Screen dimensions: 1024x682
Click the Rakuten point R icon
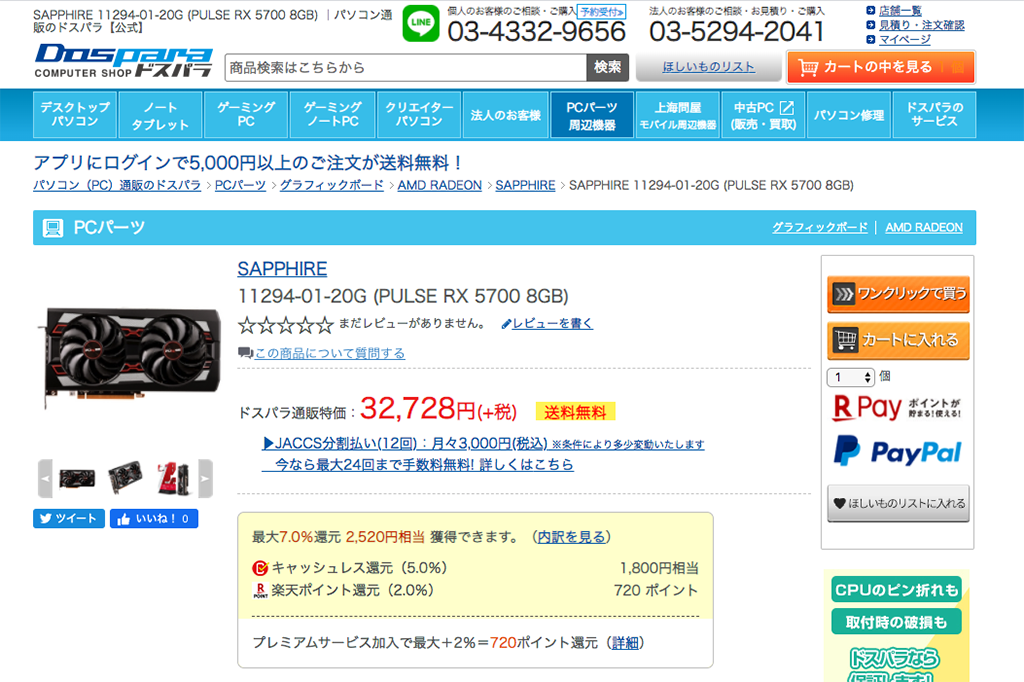click(260, 591)
